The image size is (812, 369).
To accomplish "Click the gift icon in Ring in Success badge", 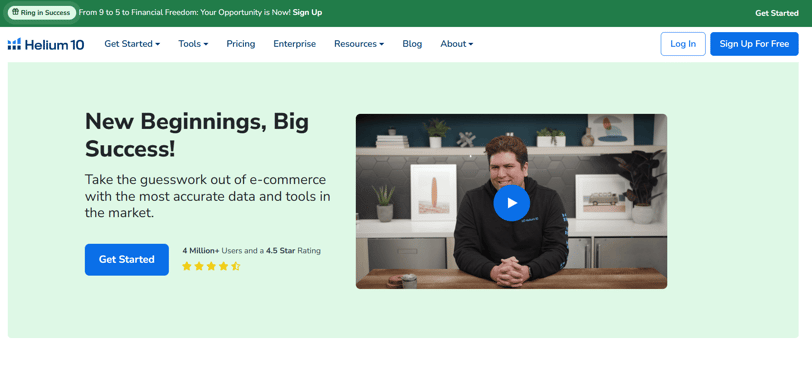I will pos(16,12).
